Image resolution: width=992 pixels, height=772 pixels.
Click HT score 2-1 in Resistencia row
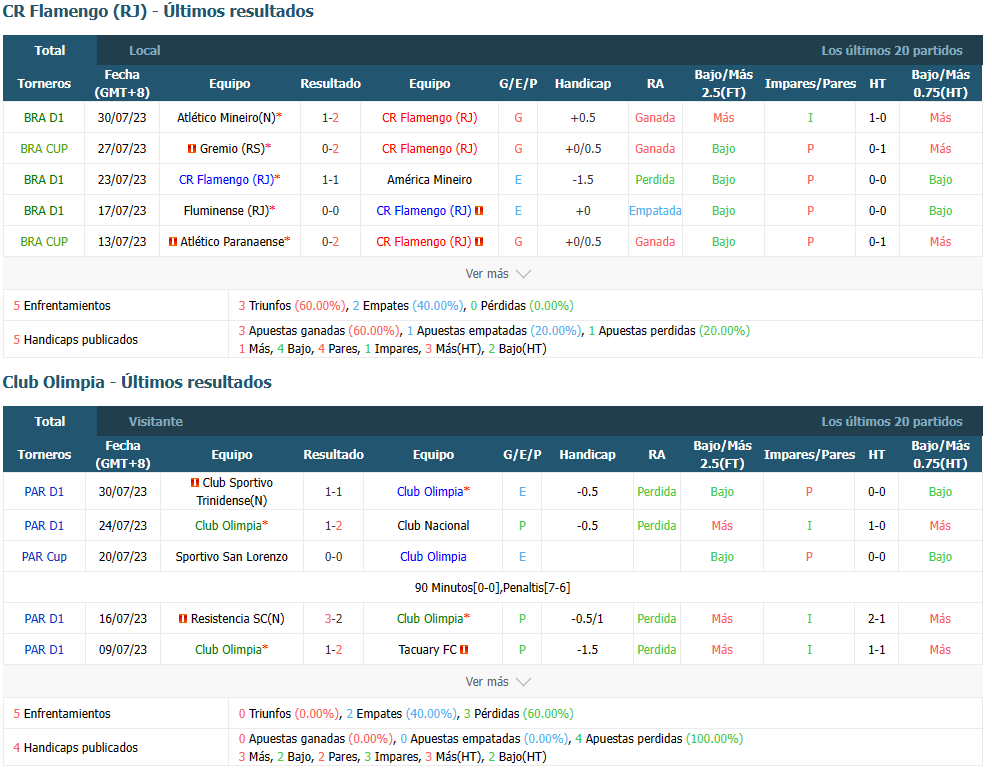[x=876, y=619]
